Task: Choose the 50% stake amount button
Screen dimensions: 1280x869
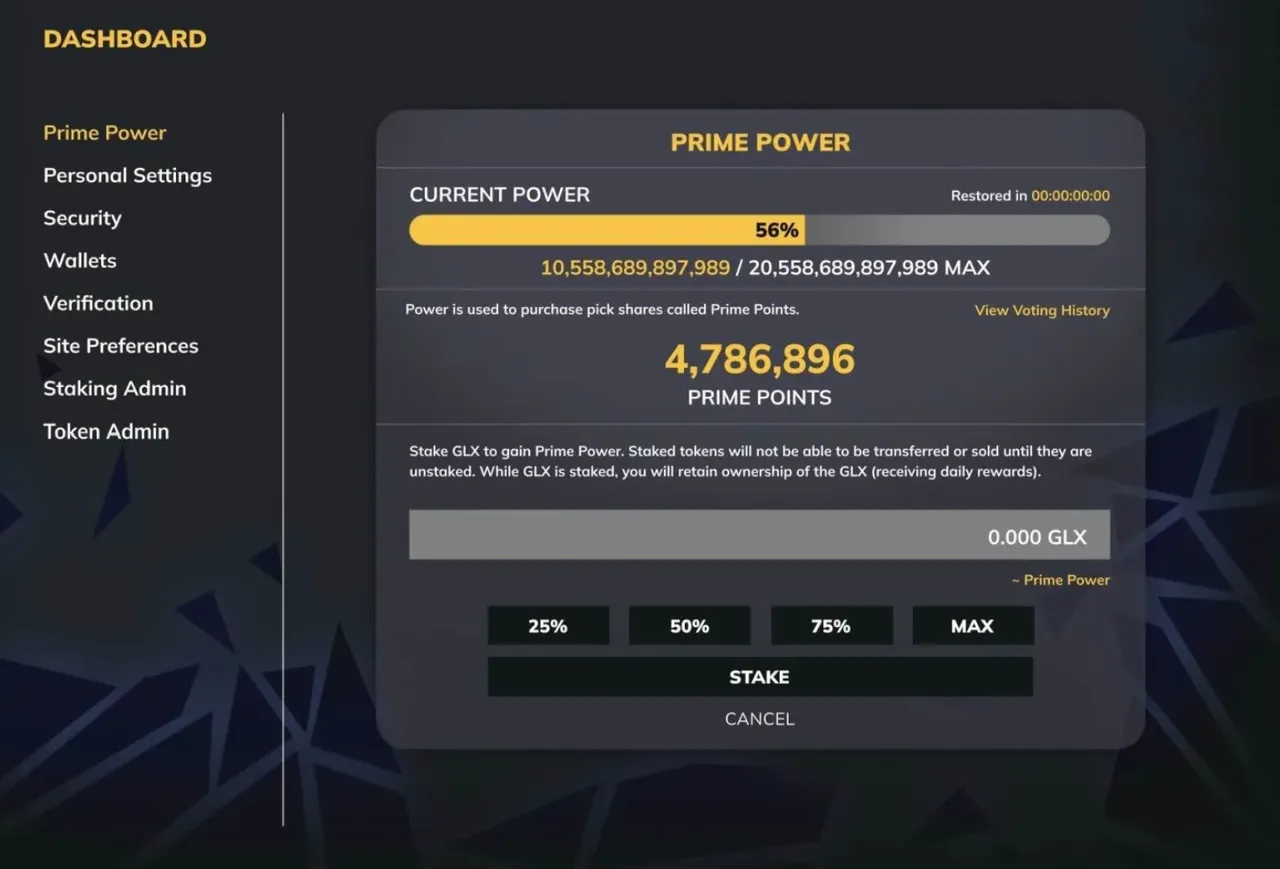Action: click(689, 626)
